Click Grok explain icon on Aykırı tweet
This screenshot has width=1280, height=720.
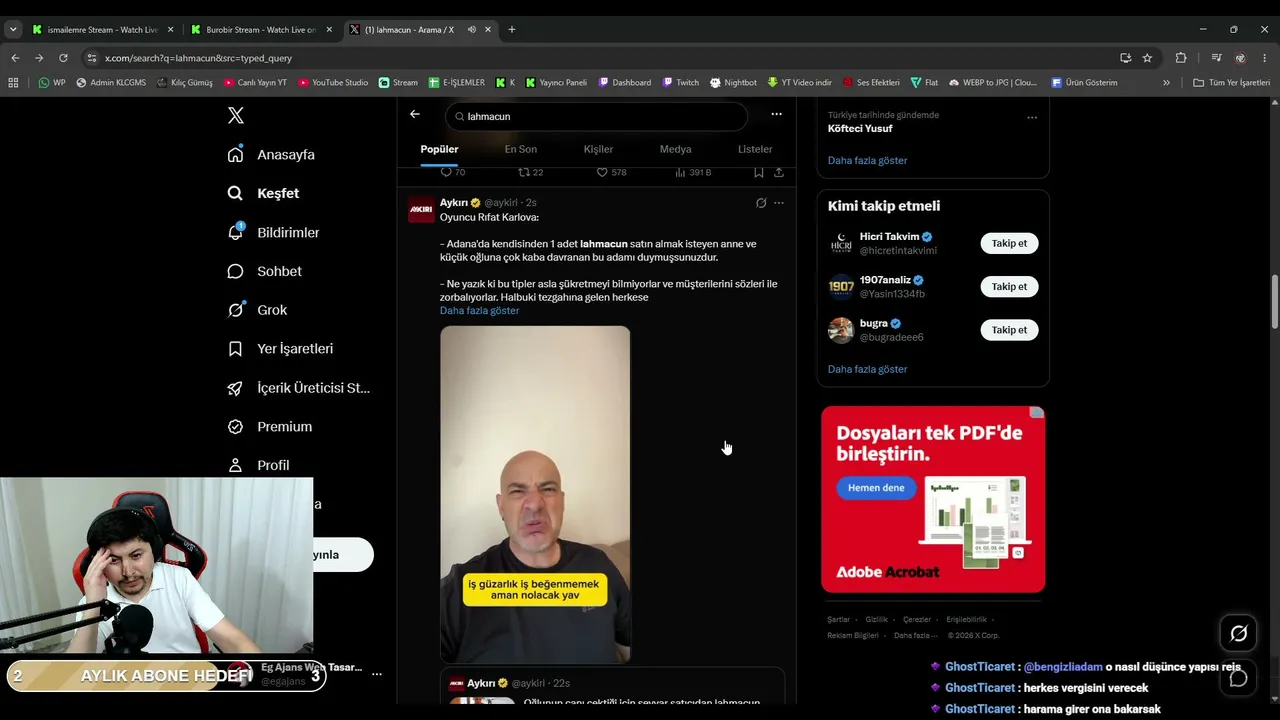pos(761,203)
